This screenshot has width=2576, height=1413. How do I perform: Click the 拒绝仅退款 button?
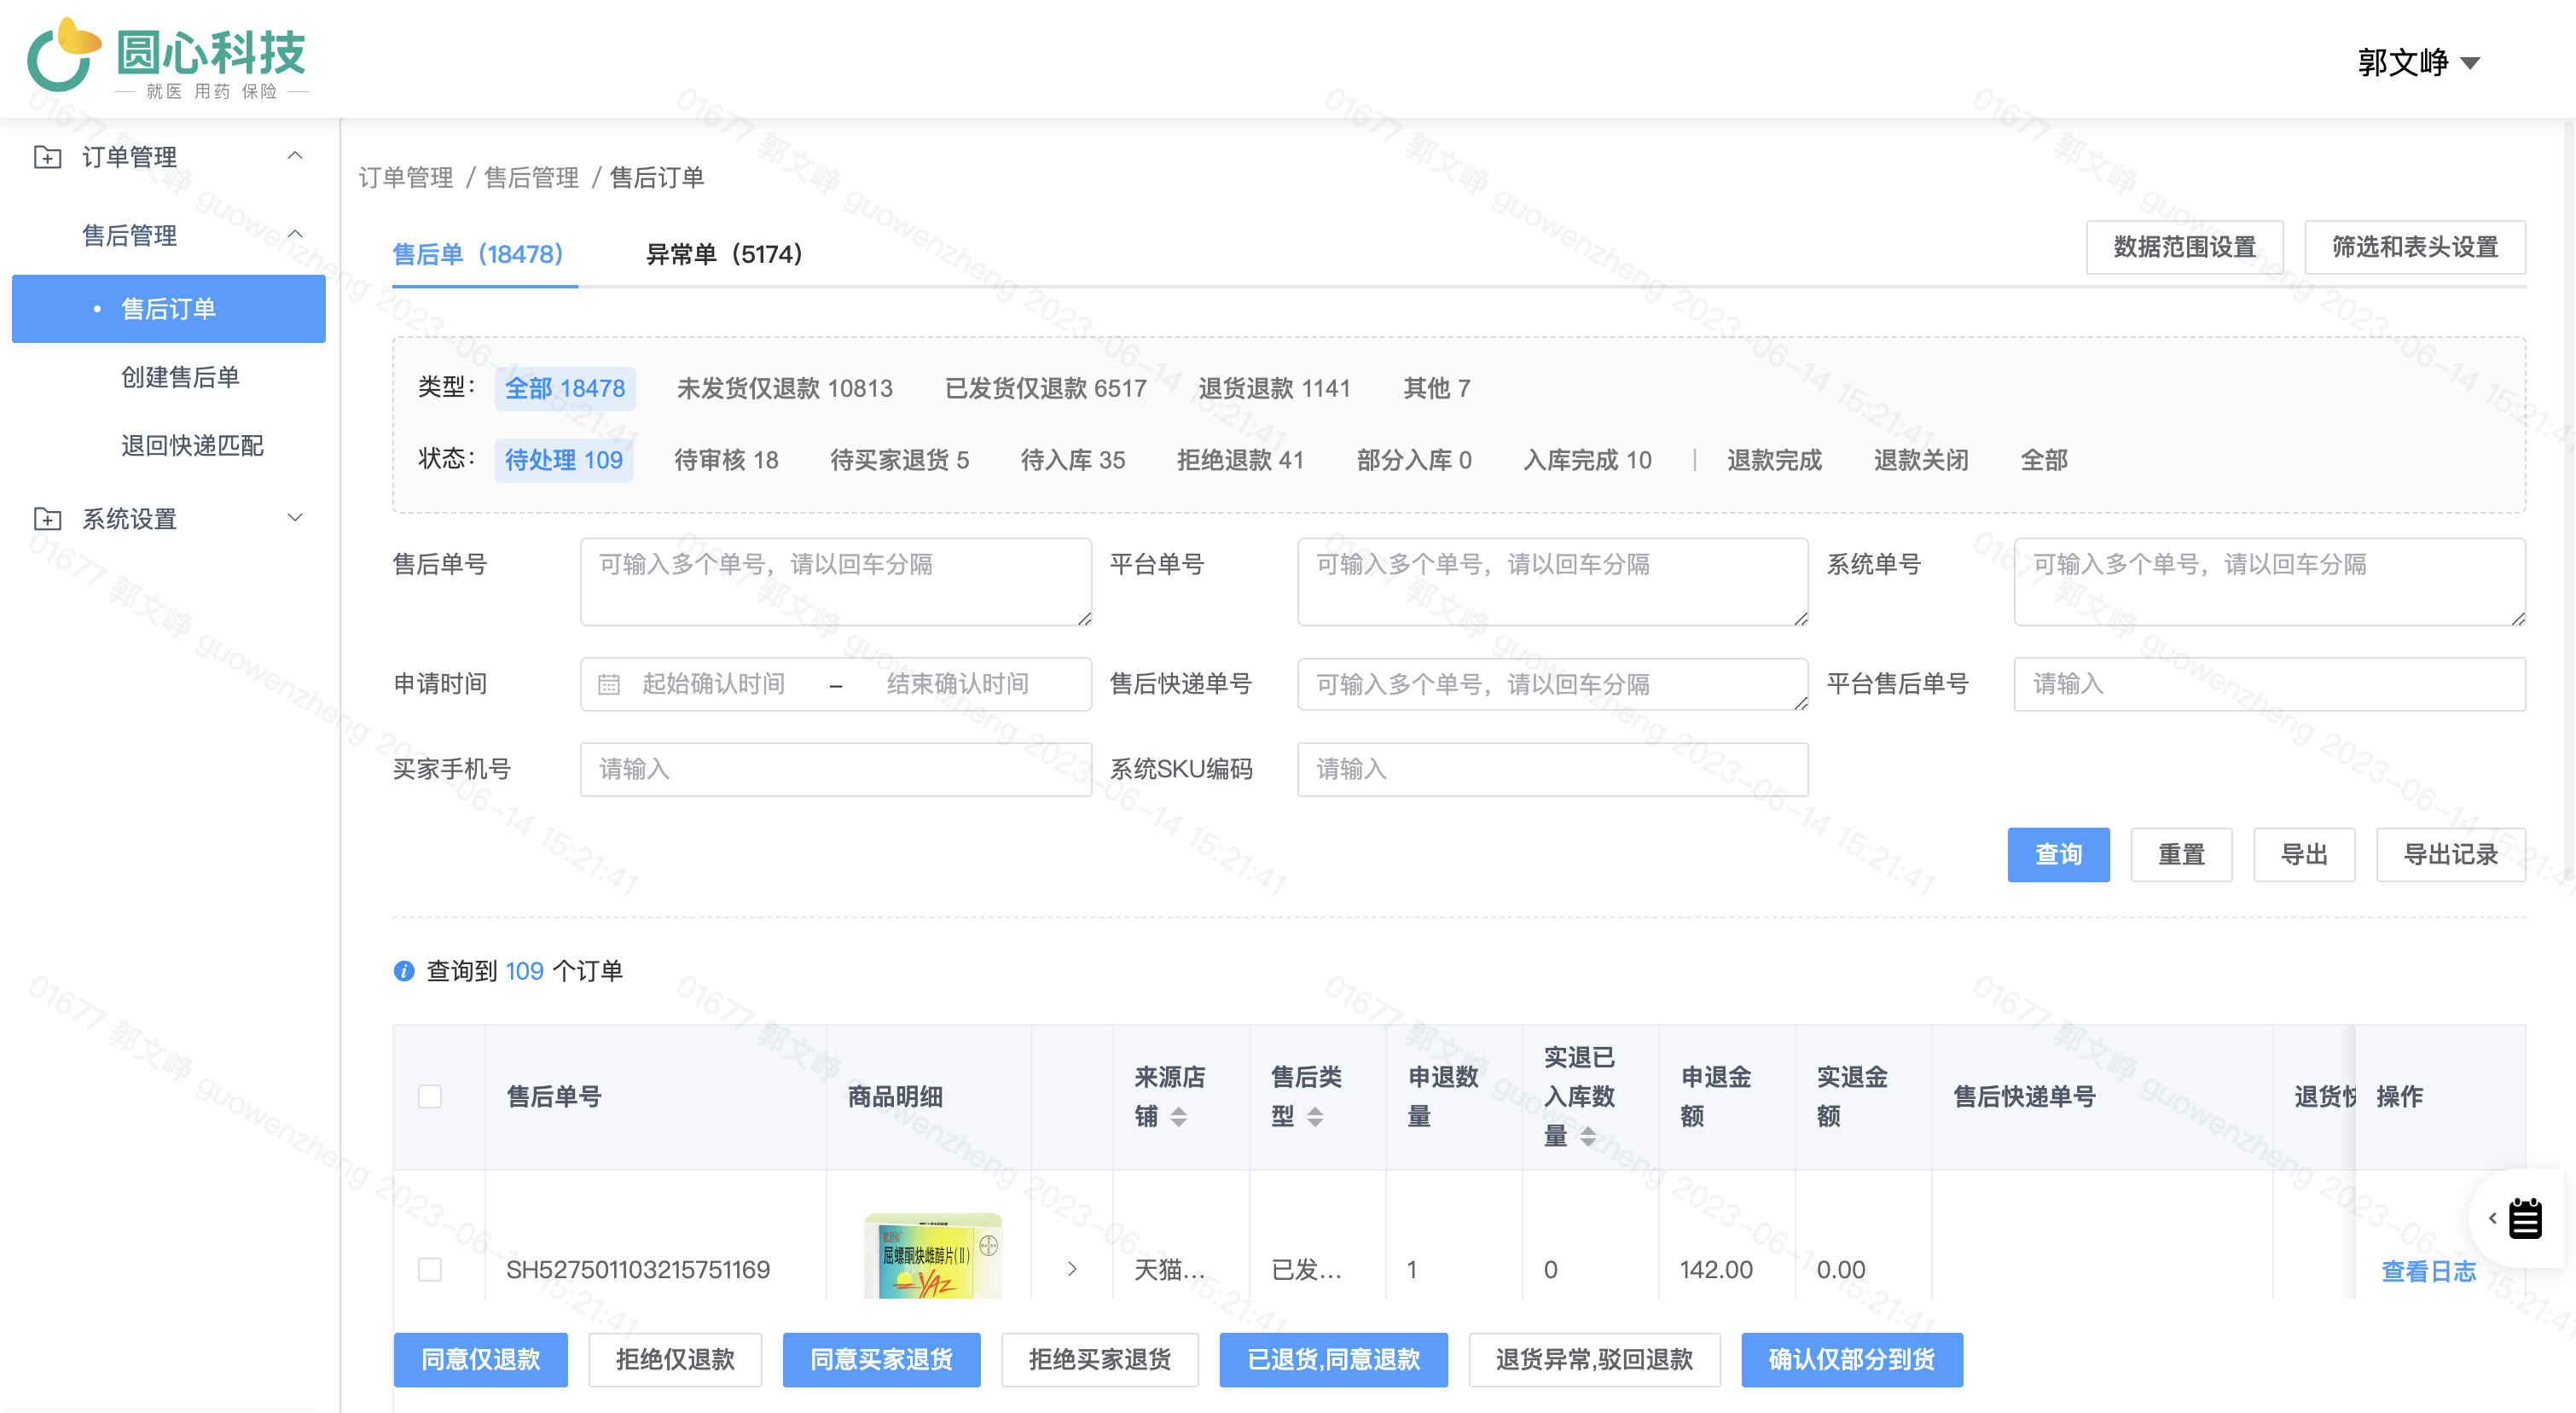(x=675, y=1360)
